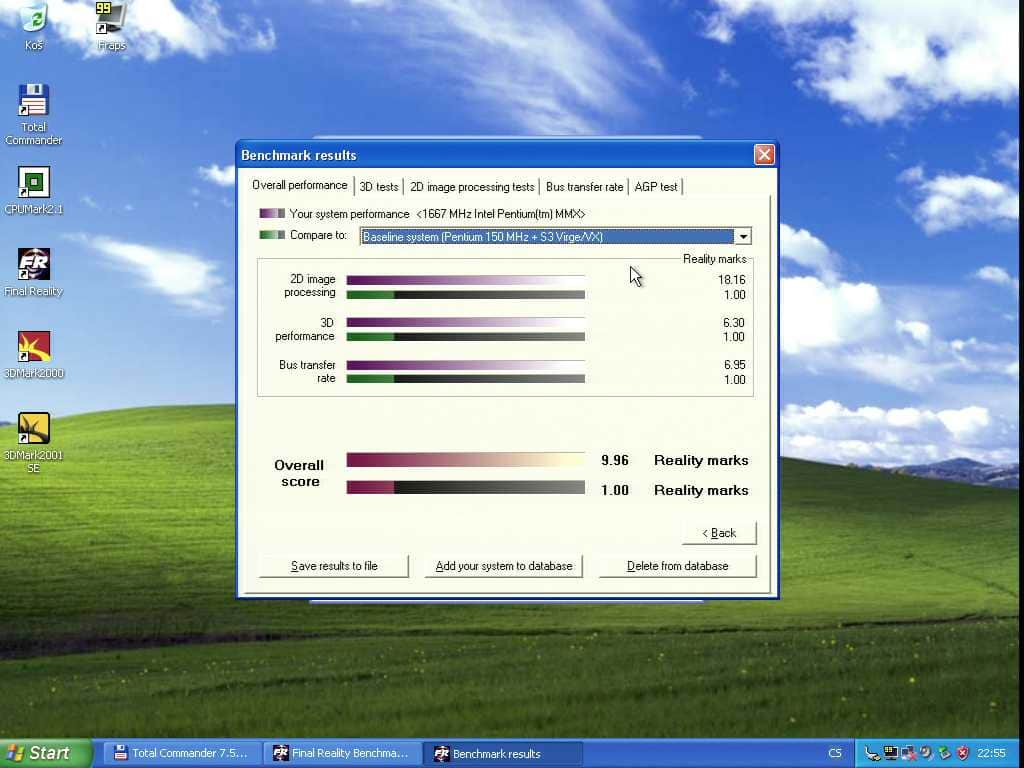Click the 6.30 3D performance value
Viewport: 1024px width, 768px height.
tap(734, 323)
